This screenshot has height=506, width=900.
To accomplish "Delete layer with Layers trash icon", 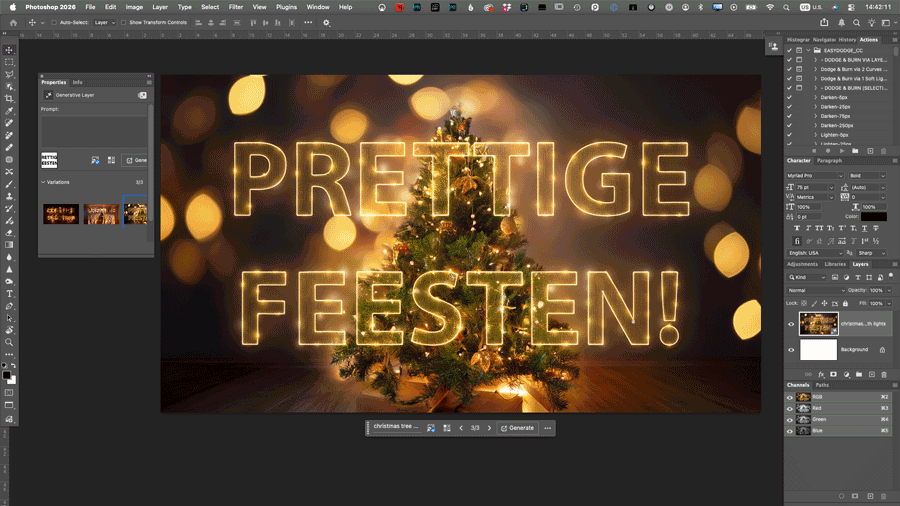I will point(884,375).
